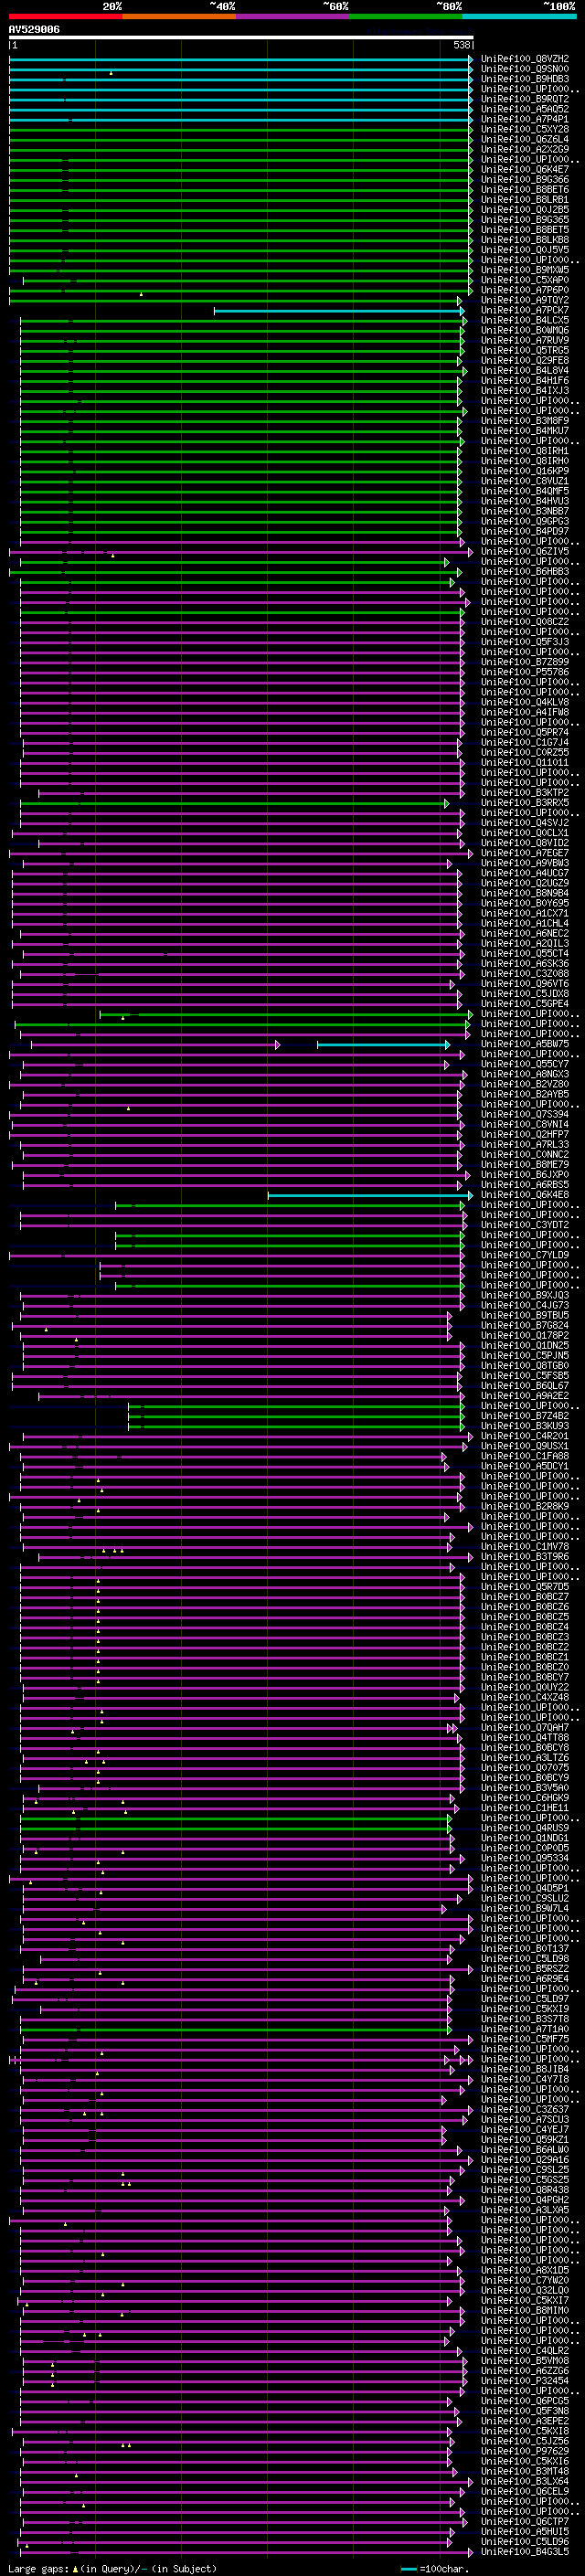585x2576 pixels.
Task: Select the label UniRef100_B9G366
Action: tap(525, 179)
